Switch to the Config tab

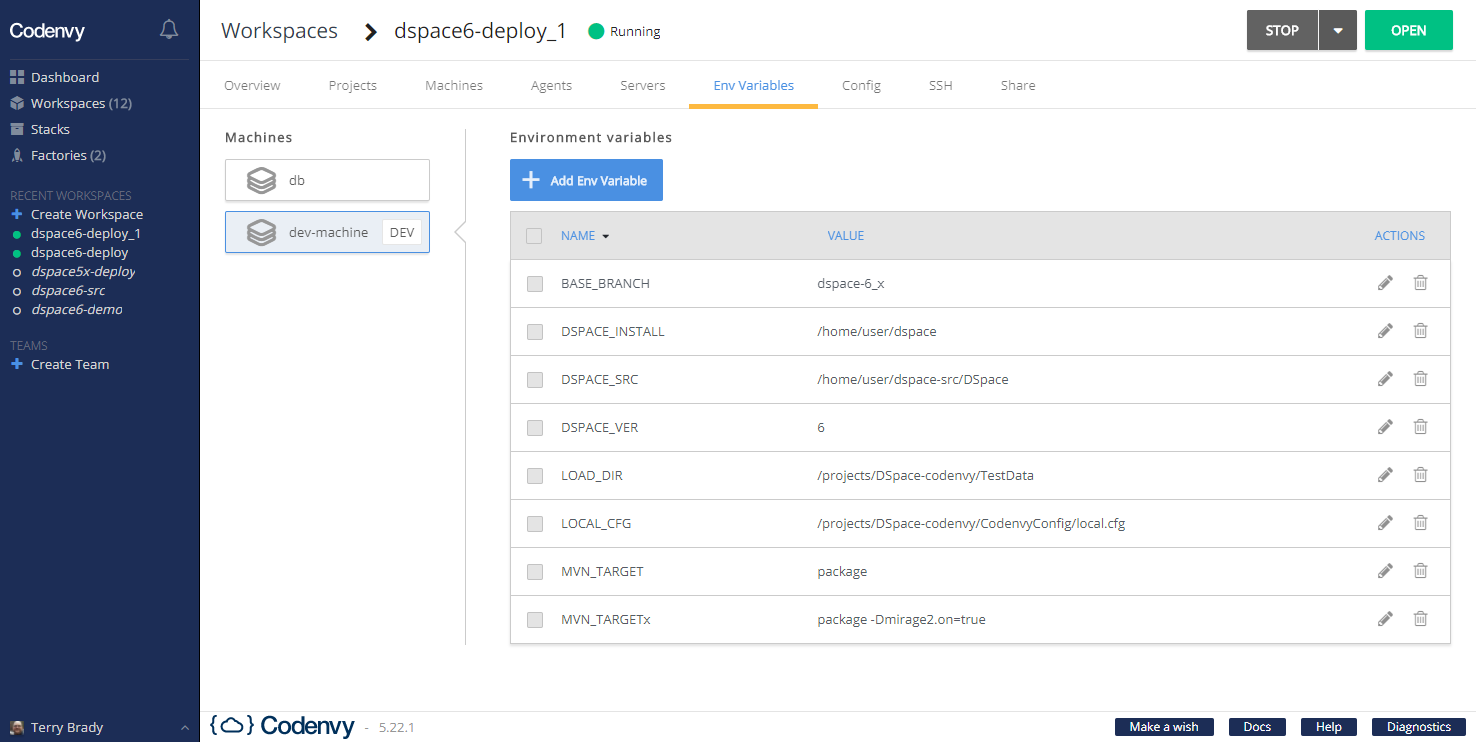click(x=861, y=85)
